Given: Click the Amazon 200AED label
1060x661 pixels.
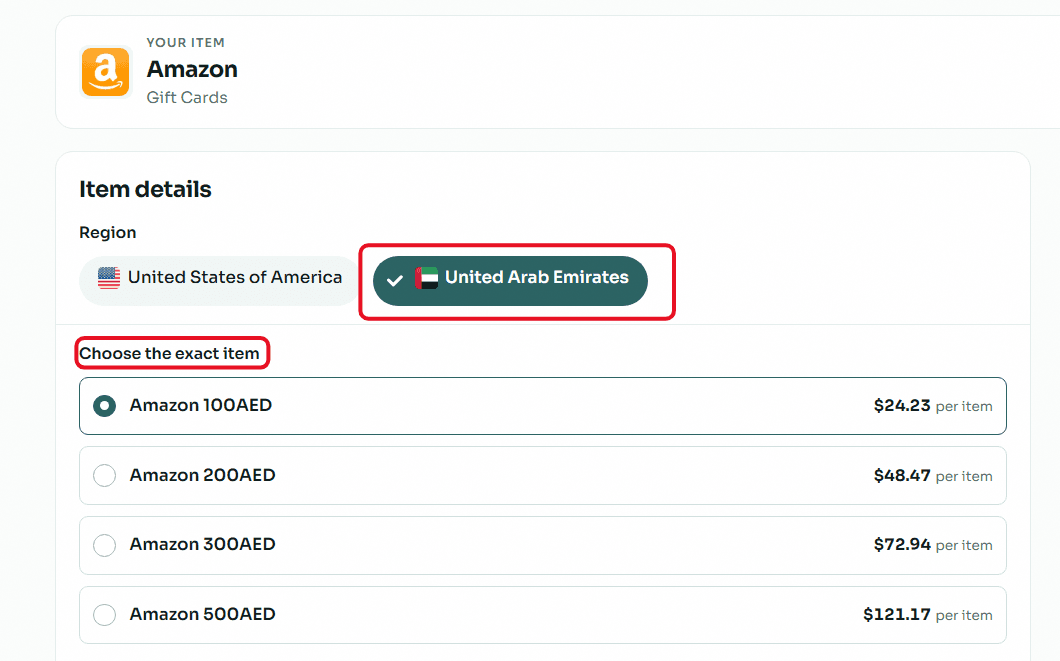Looking at the screenshot, I should pos(203,475).
